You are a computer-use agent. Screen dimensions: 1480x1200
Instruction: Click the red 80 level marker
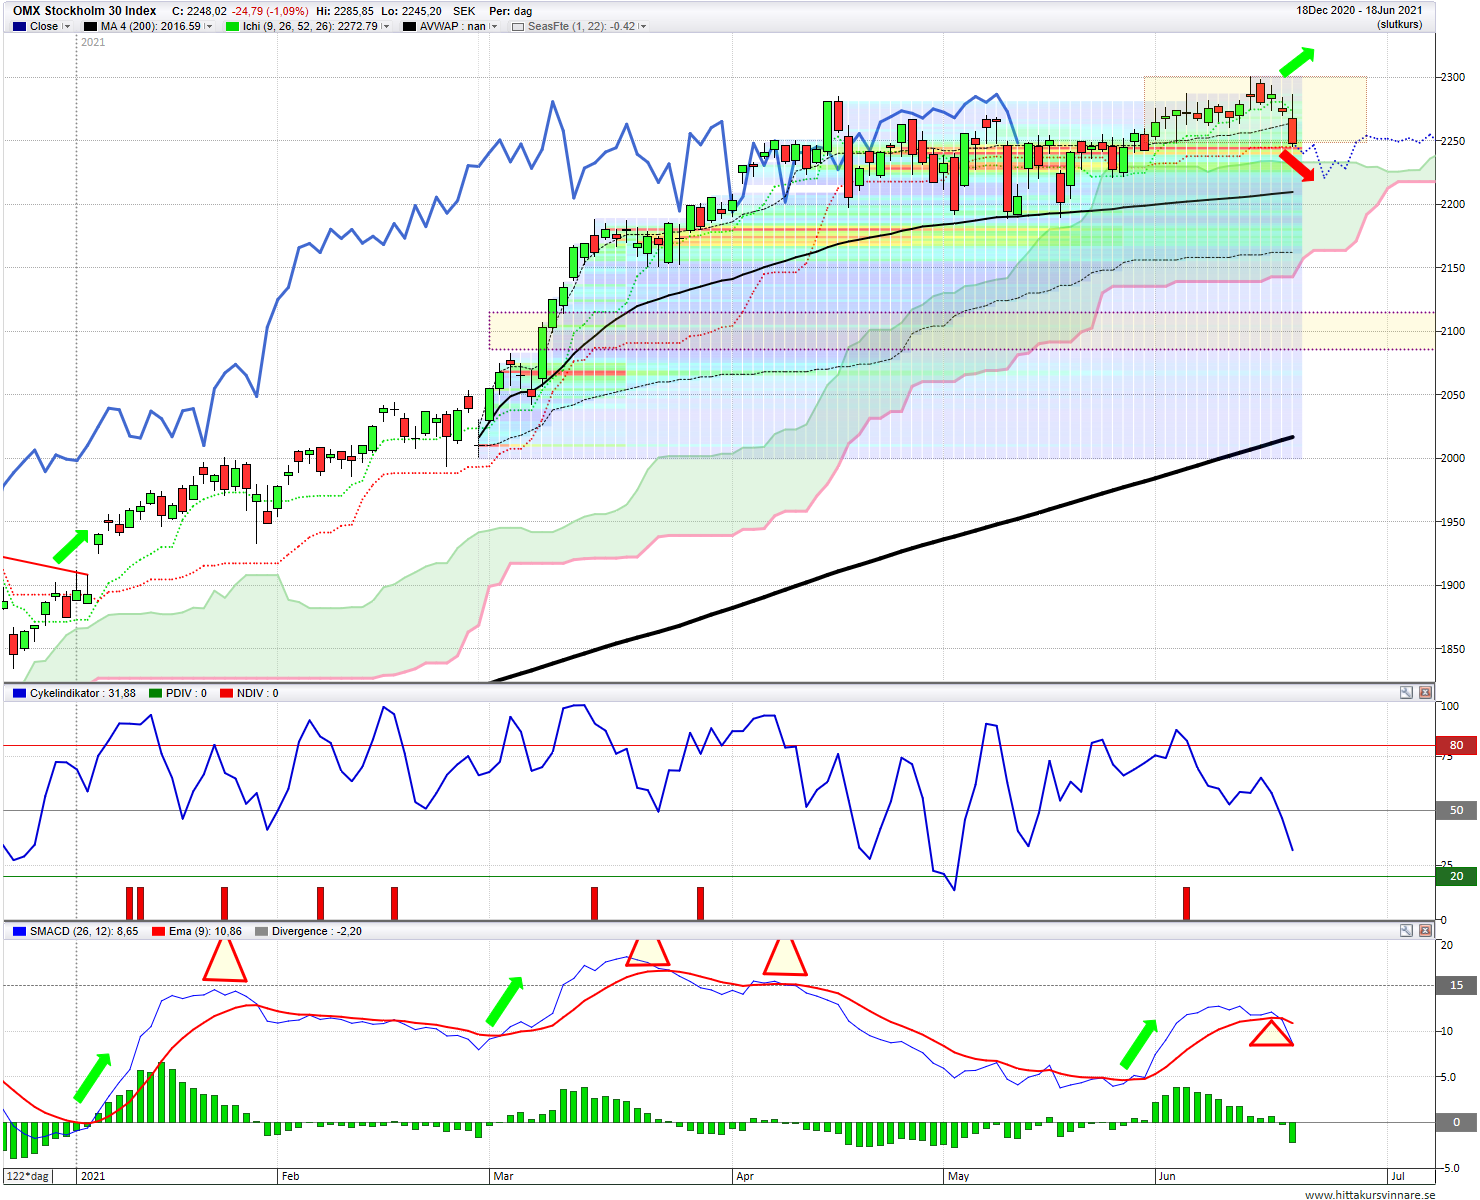[x=1456, y=745]
